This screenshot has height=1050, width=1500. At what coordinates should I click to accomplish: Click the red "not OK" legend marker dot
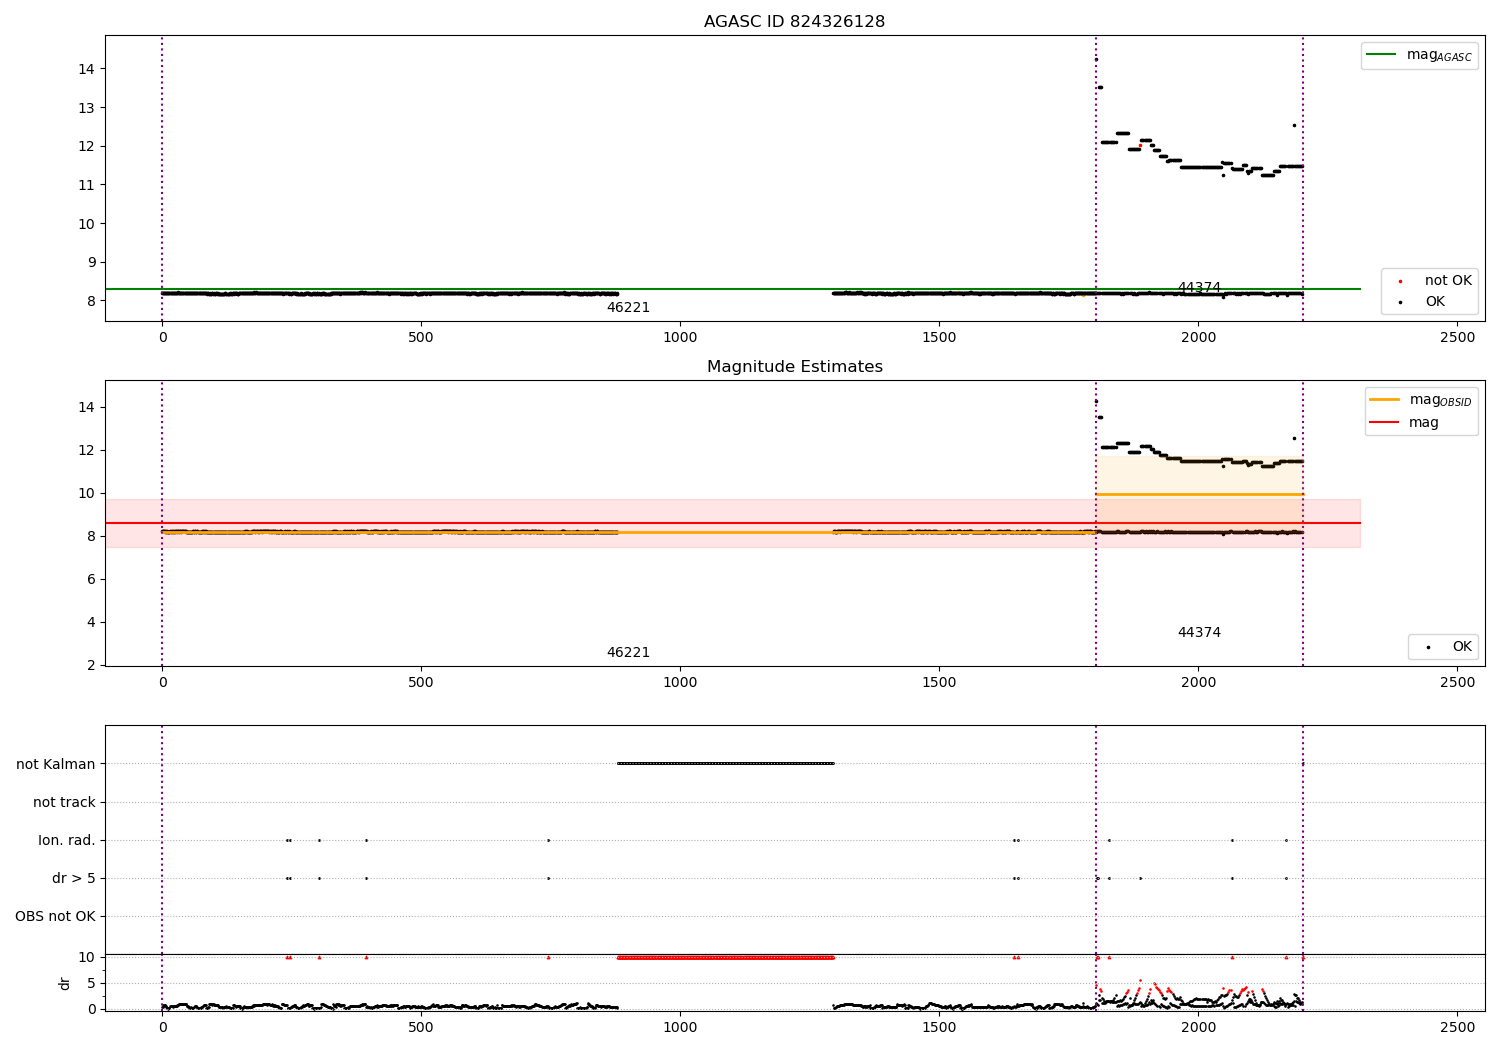(1400, 282)
